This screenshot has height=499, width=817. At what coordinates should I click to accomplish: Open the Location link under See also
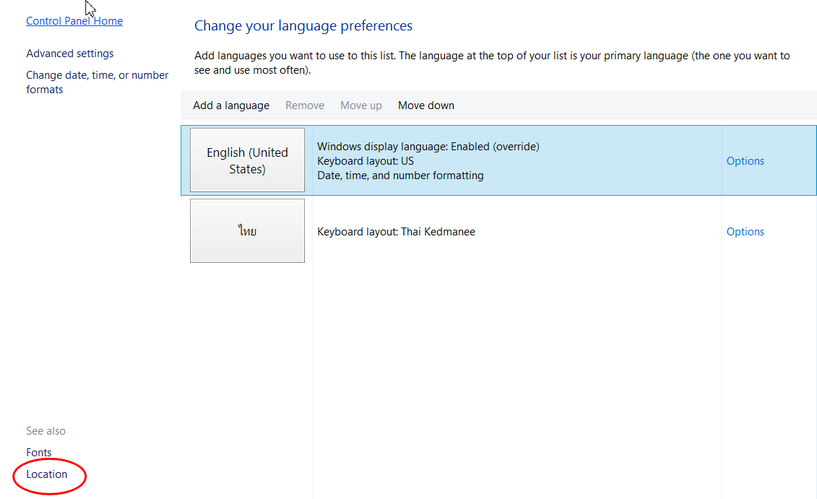click(47, 474)
